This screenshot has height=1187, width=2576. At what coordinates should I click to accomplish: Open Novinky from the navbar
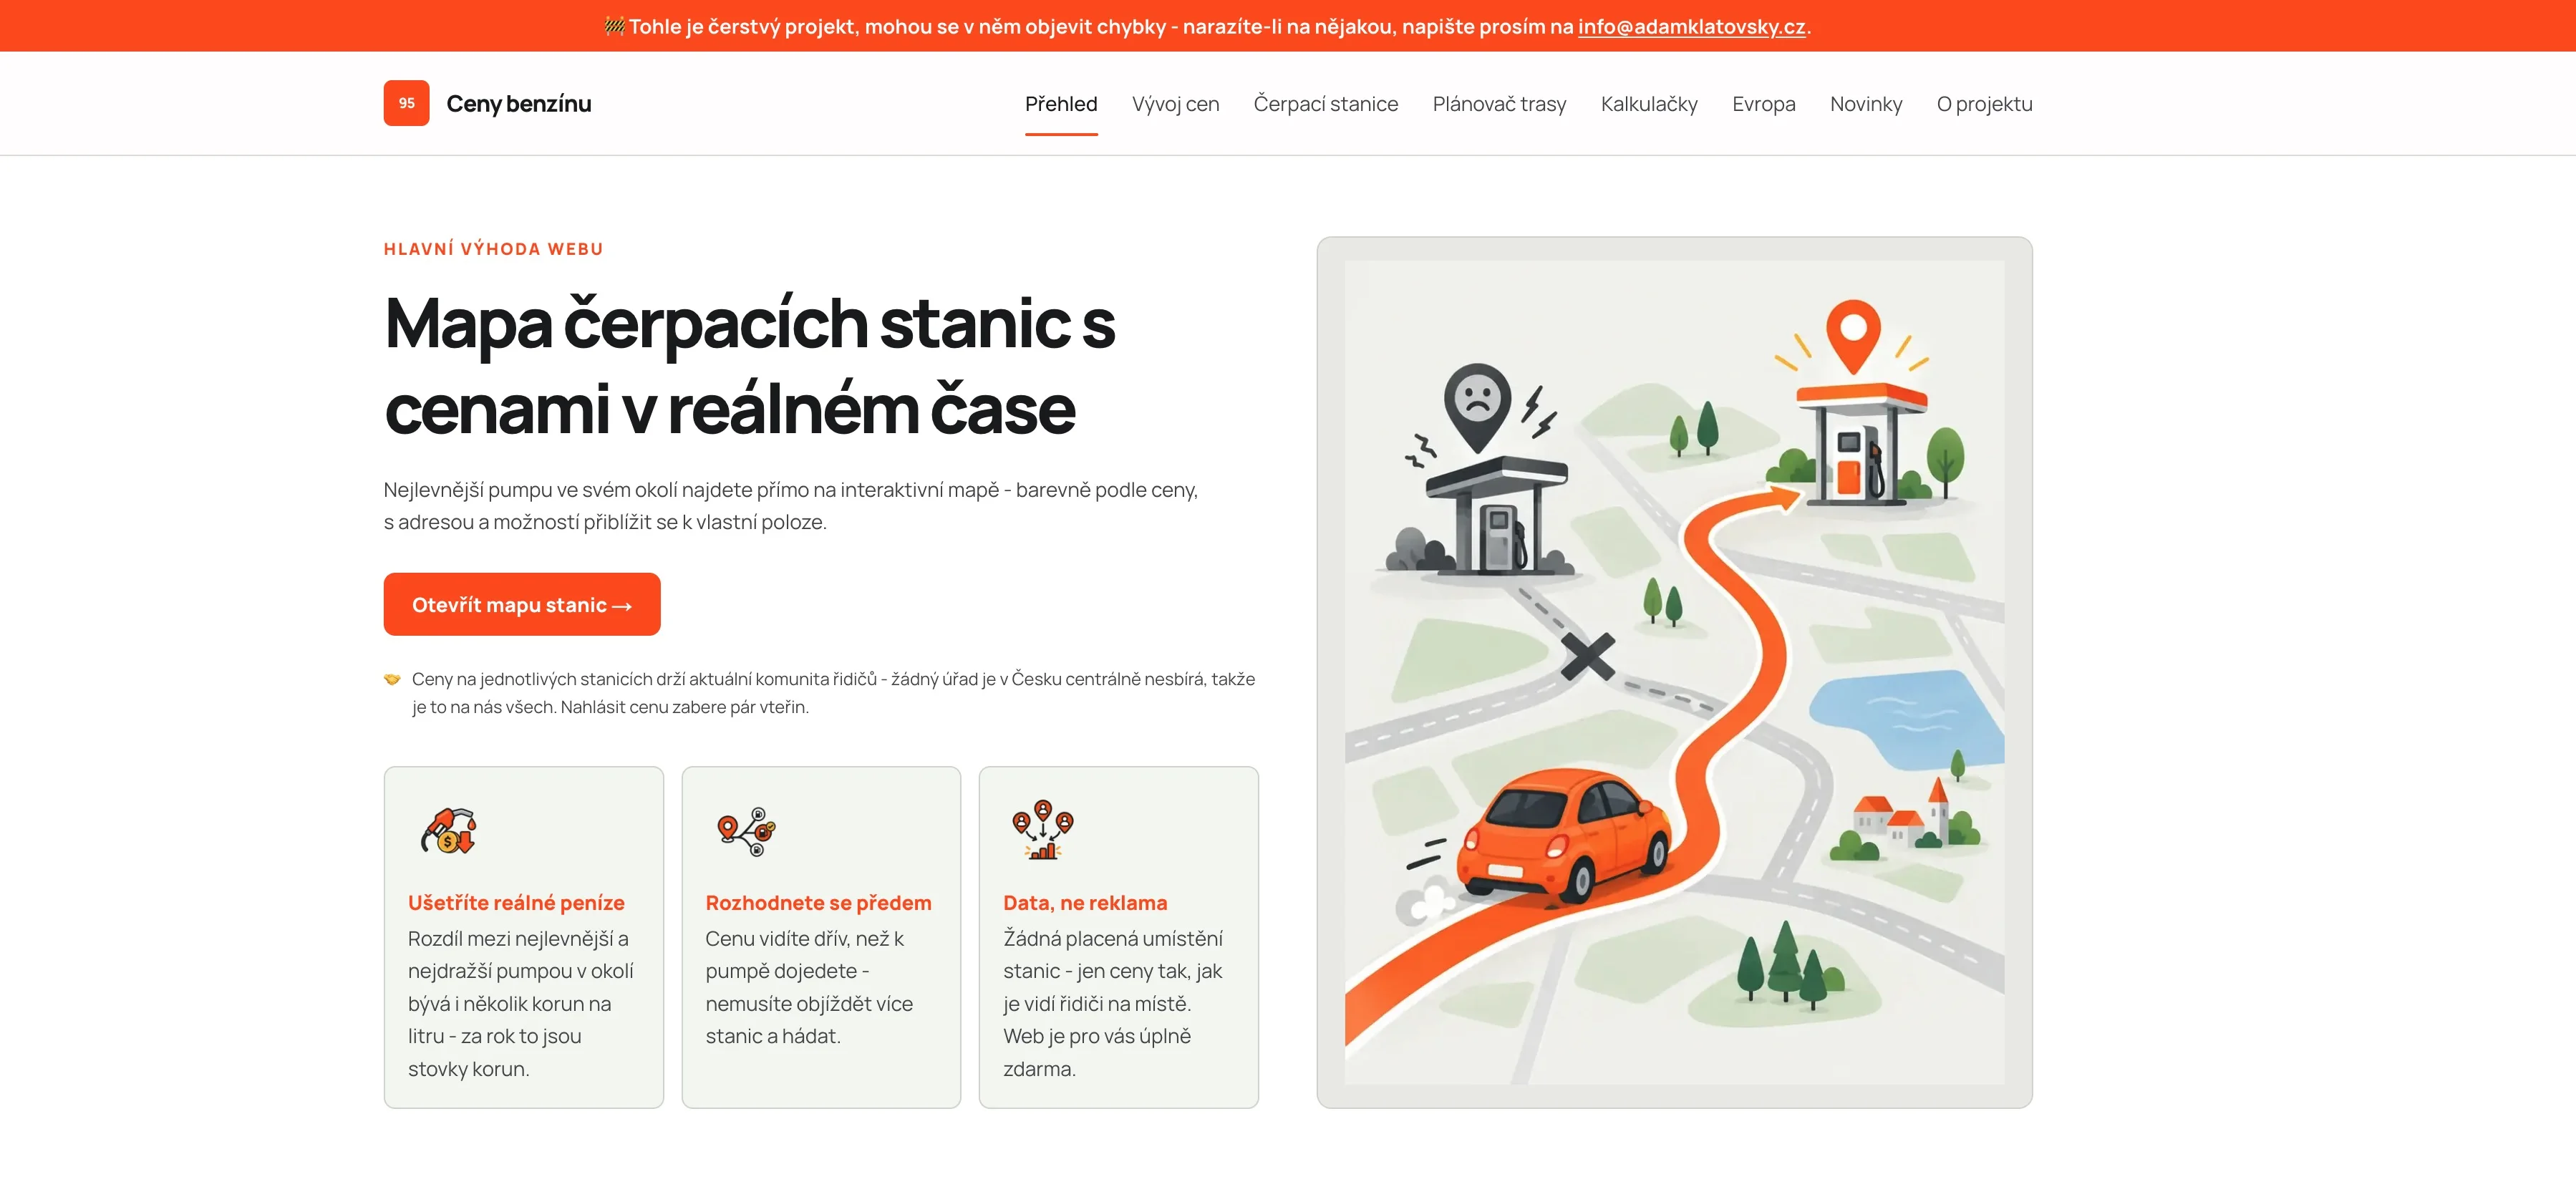point(1866,104)
